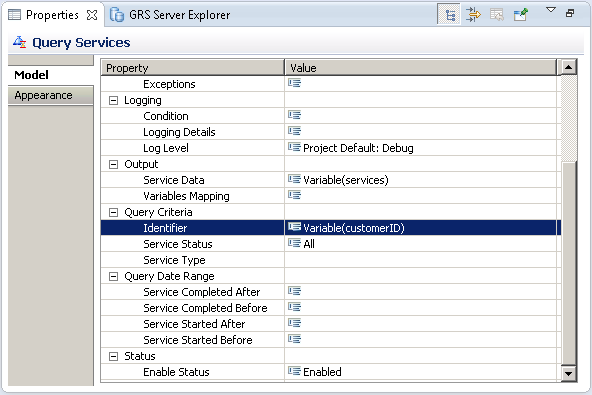
Task: Click value icon in Exceptions row
Action: tap(294, 83)
